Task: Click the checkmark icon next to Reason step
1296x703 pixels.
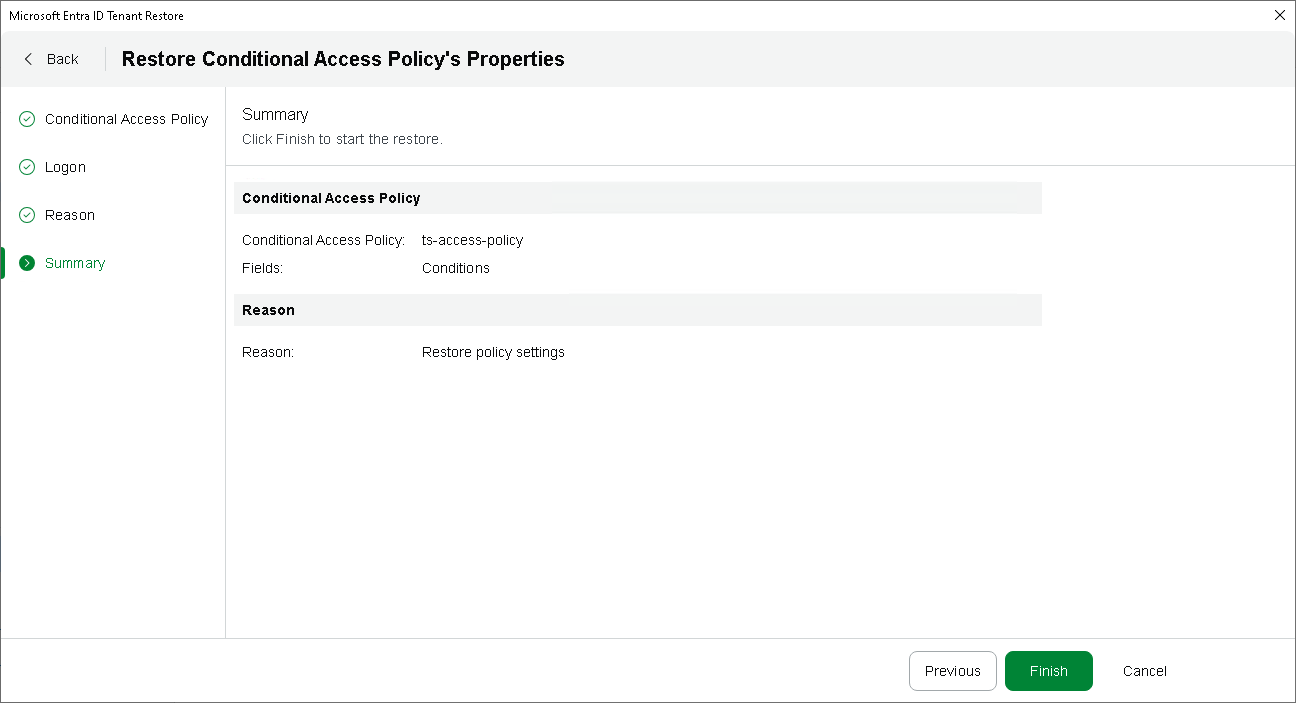Action: (27, 215)
